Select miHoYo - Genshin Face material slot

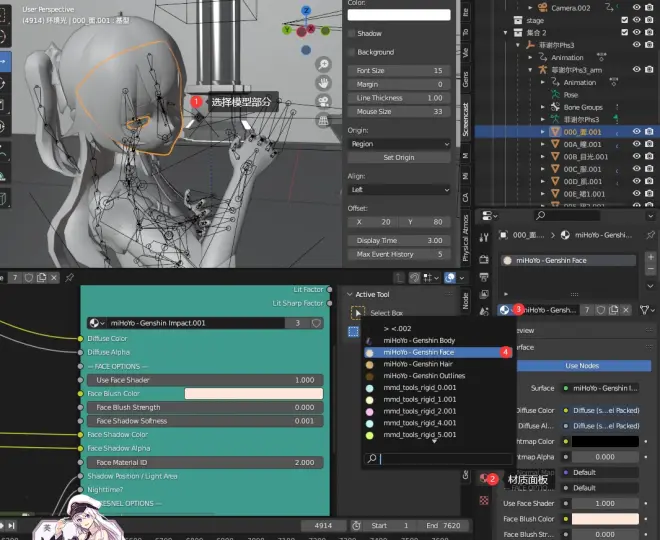pyautogui.click(x=568, y=261)
